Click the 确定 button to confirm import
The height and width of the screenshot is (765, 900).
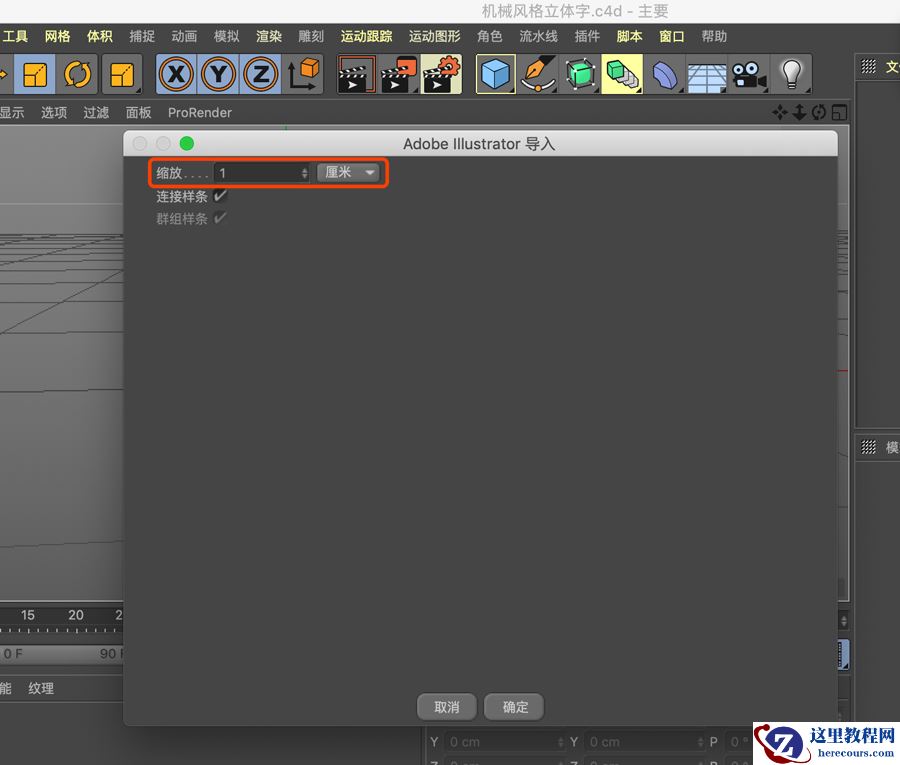pos(514,707)
